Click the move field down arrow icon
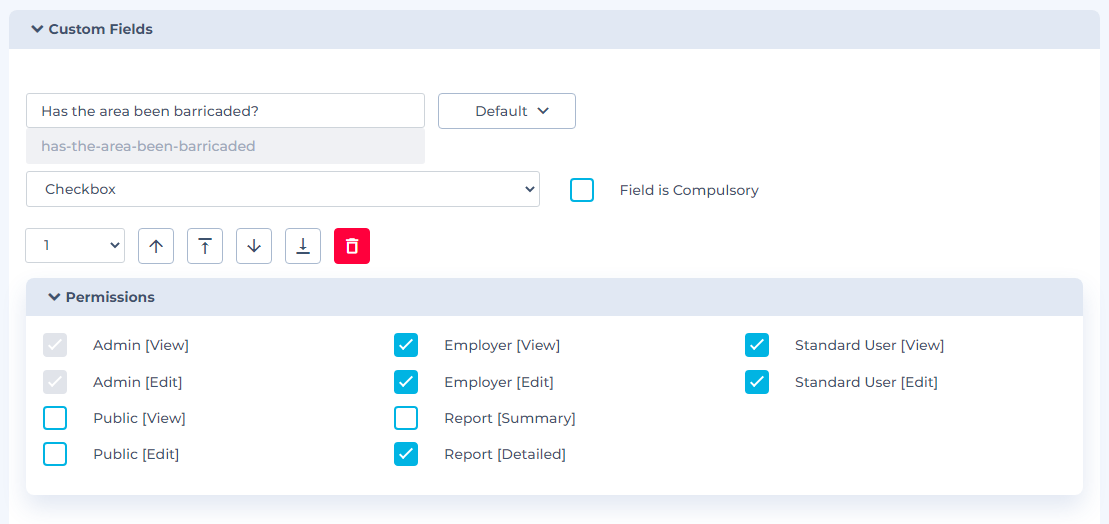The image size is (1109, 524). (254, 246)
